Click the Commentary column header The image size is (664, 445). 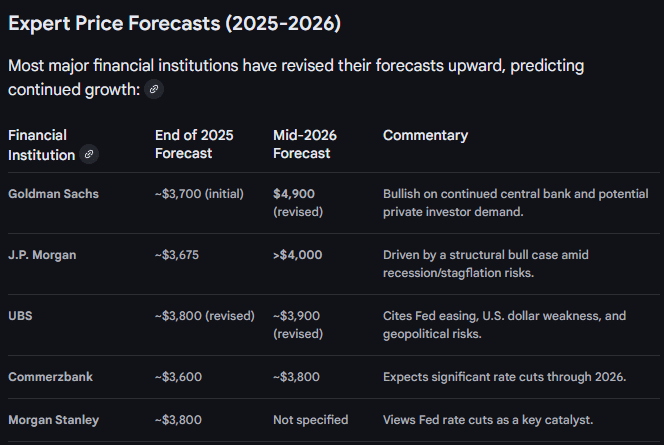[425, 135]
